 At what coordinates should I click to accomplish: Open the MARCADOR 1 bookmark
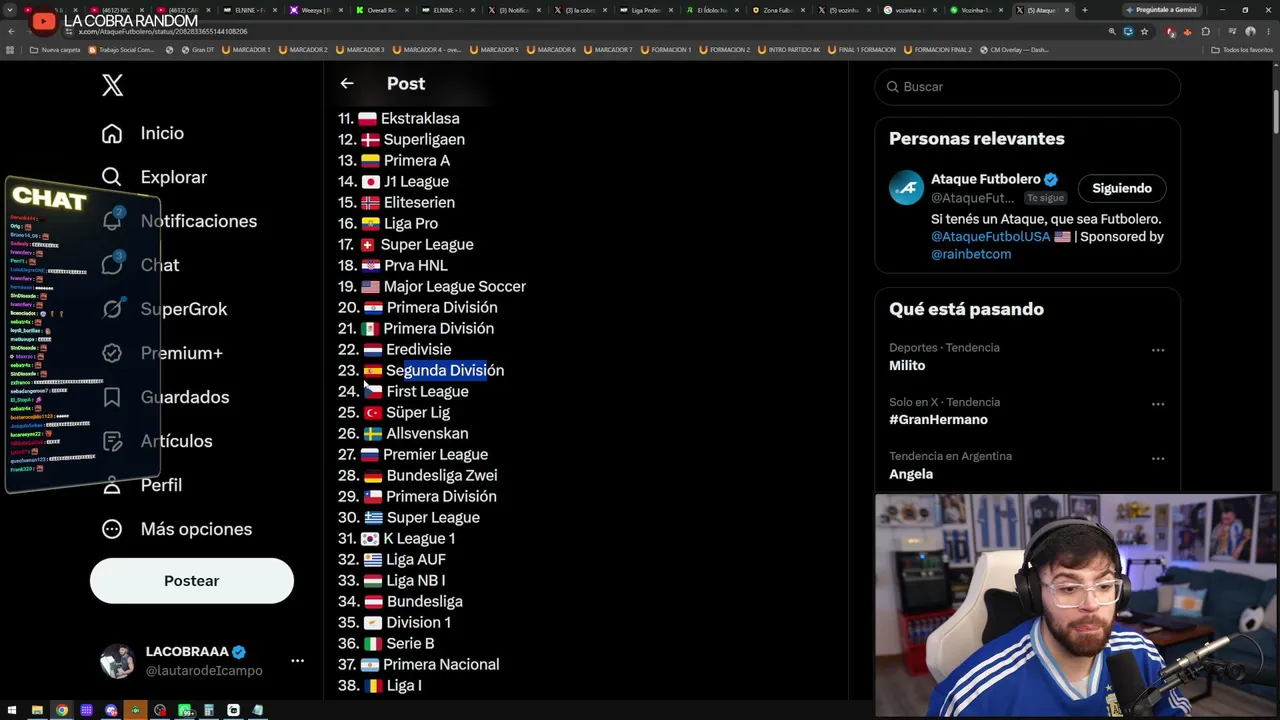click(247, 50)
